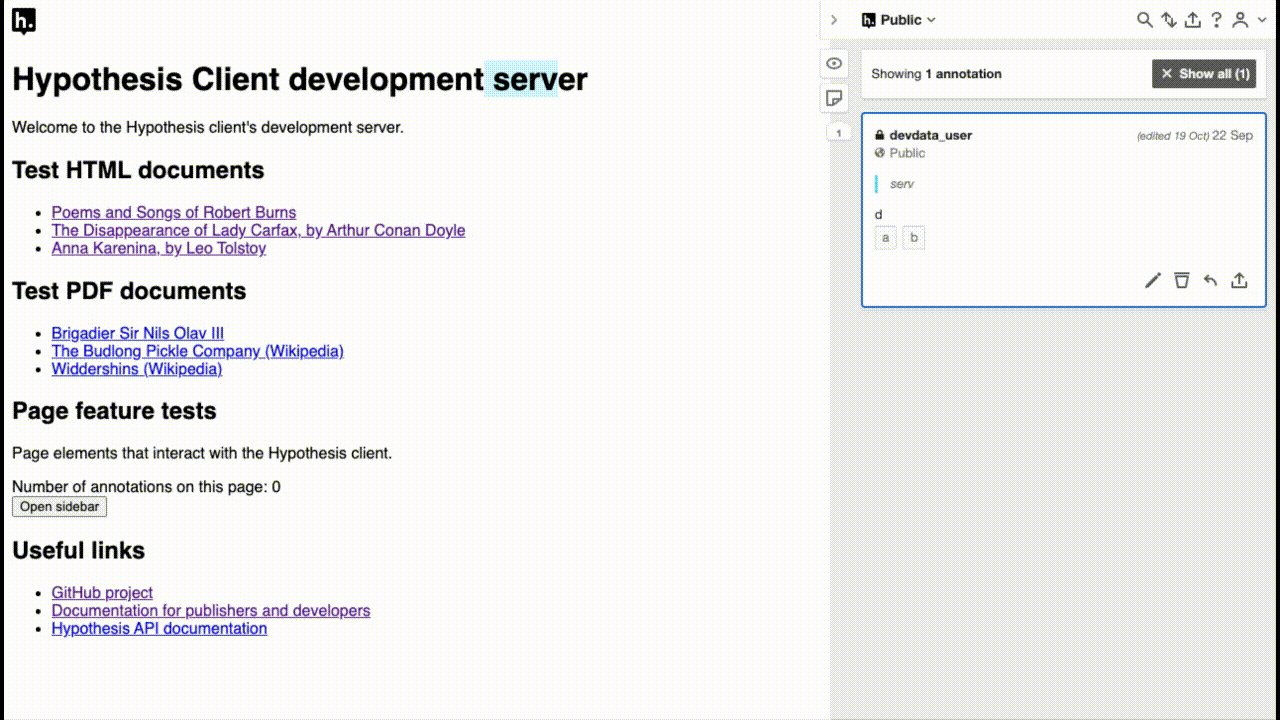Delete the annotation using the trash icon
The width and height of the screenshot is (1280, 720).
tap(1181, 280)
